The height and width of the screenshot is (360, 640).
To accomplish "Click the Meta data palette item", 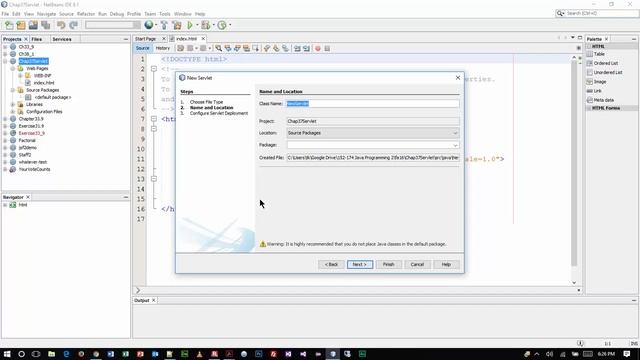I will [603, 100].
